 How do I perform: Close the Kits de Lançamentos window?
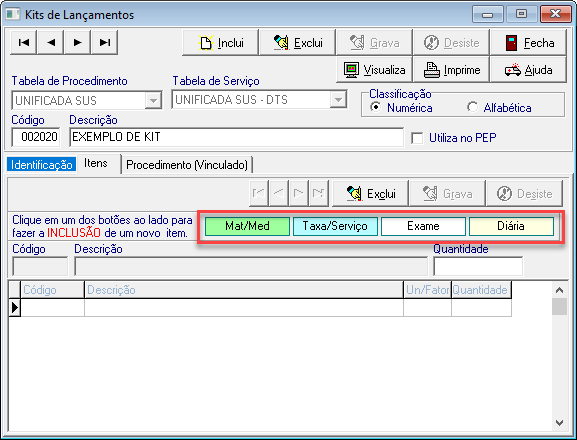(555, 14)
